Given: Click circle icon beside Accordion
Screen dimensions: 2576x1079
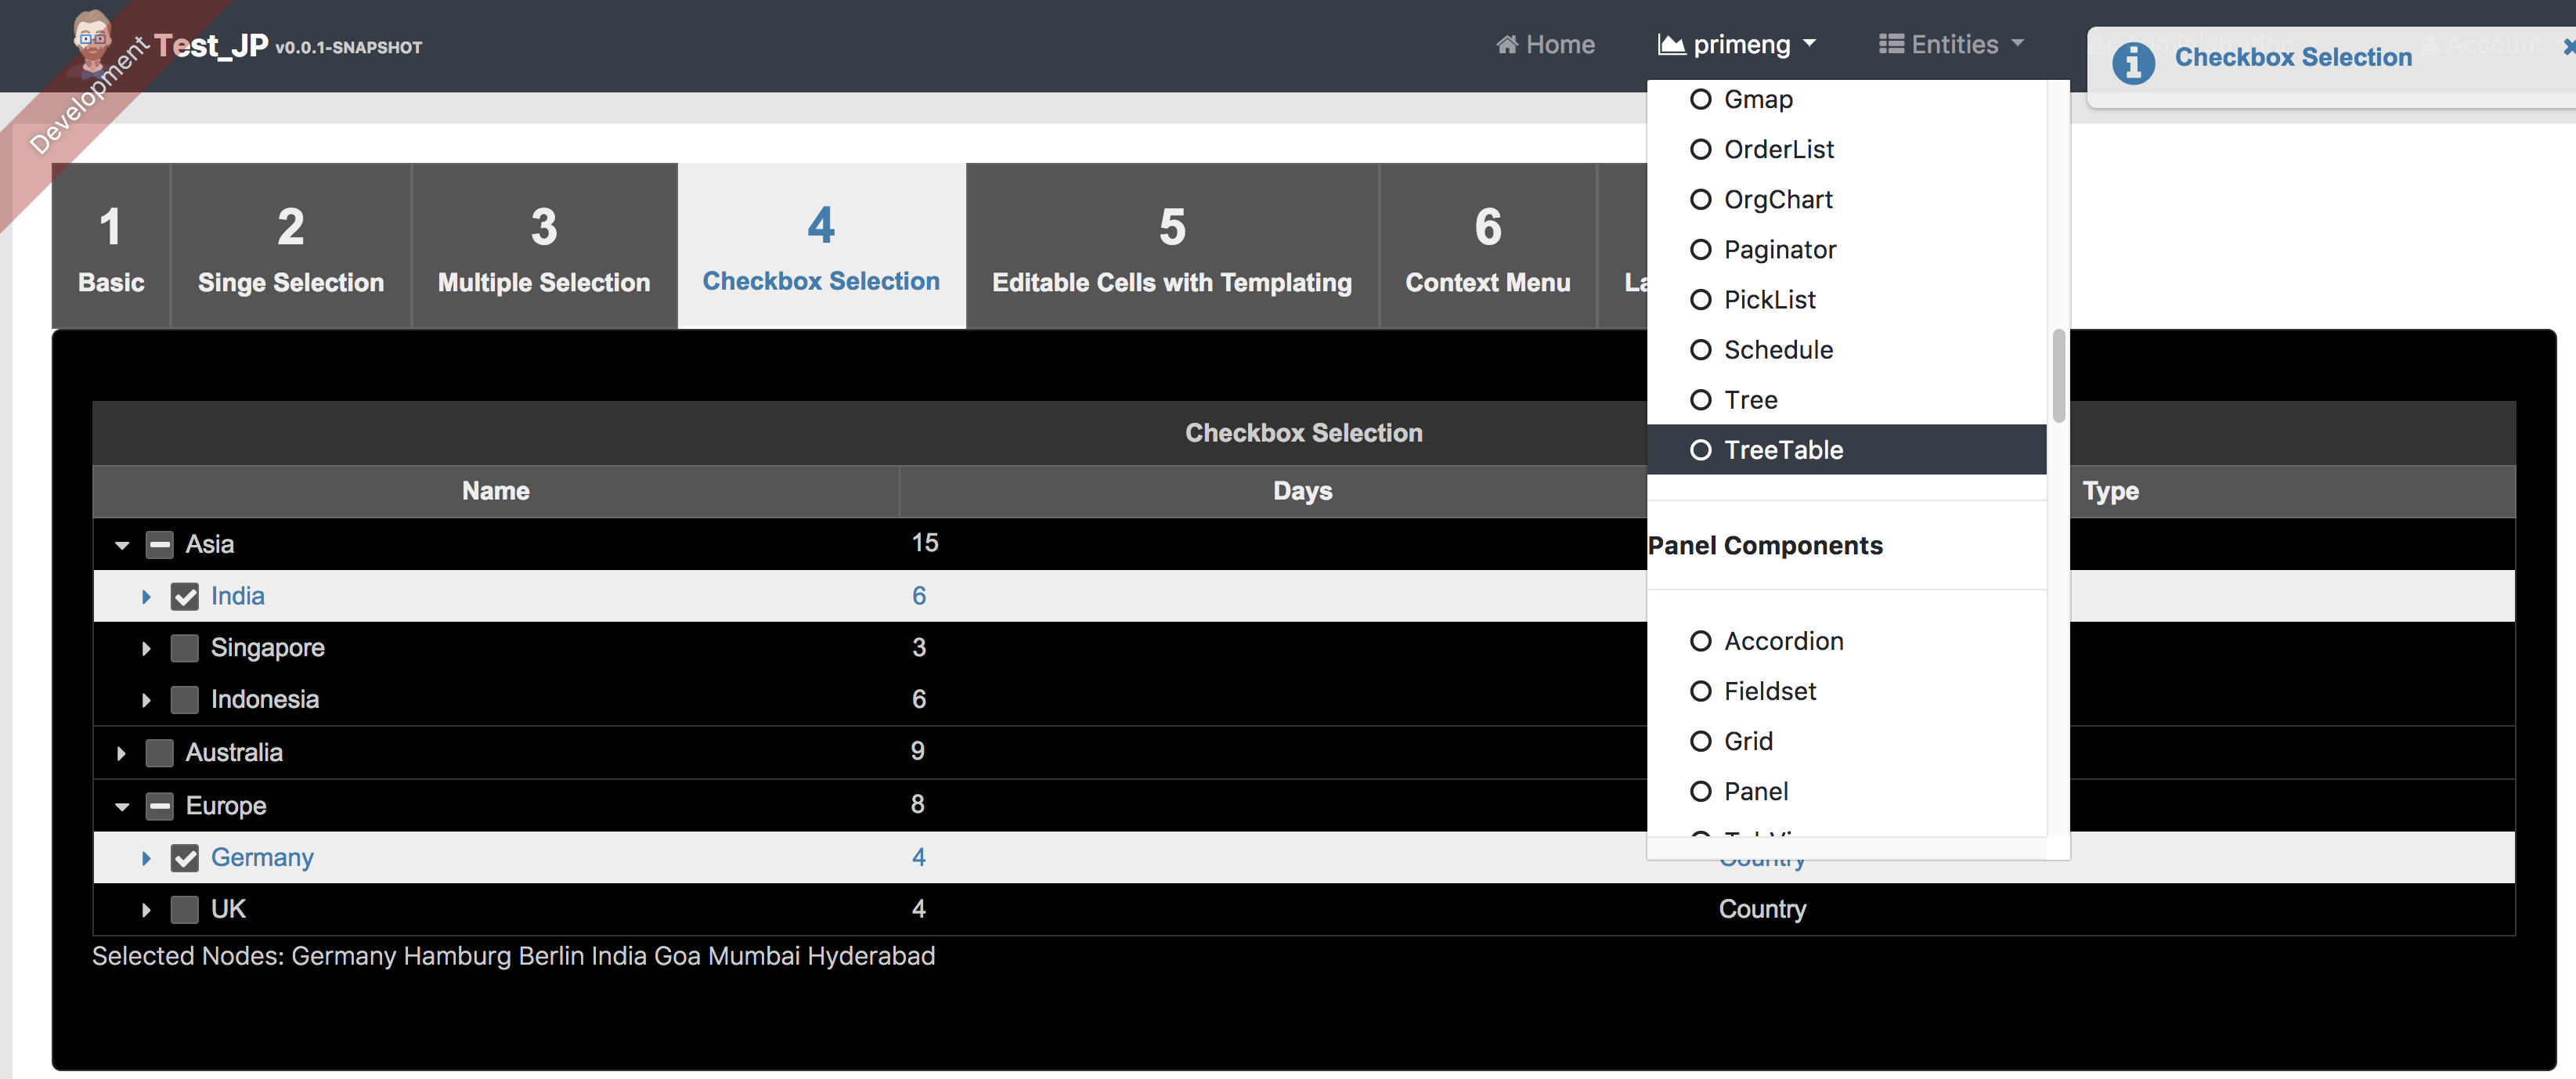Looking at the screenshot, I should 1700,641.
